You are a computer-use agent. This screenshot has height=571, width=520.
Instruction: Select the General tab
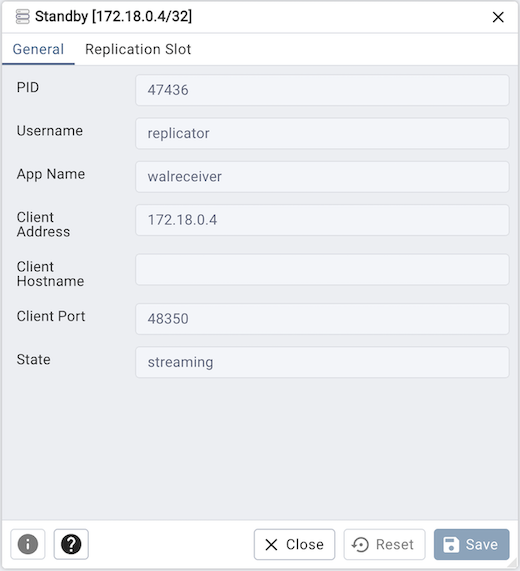pyautogui.click(x=38, y=49)
